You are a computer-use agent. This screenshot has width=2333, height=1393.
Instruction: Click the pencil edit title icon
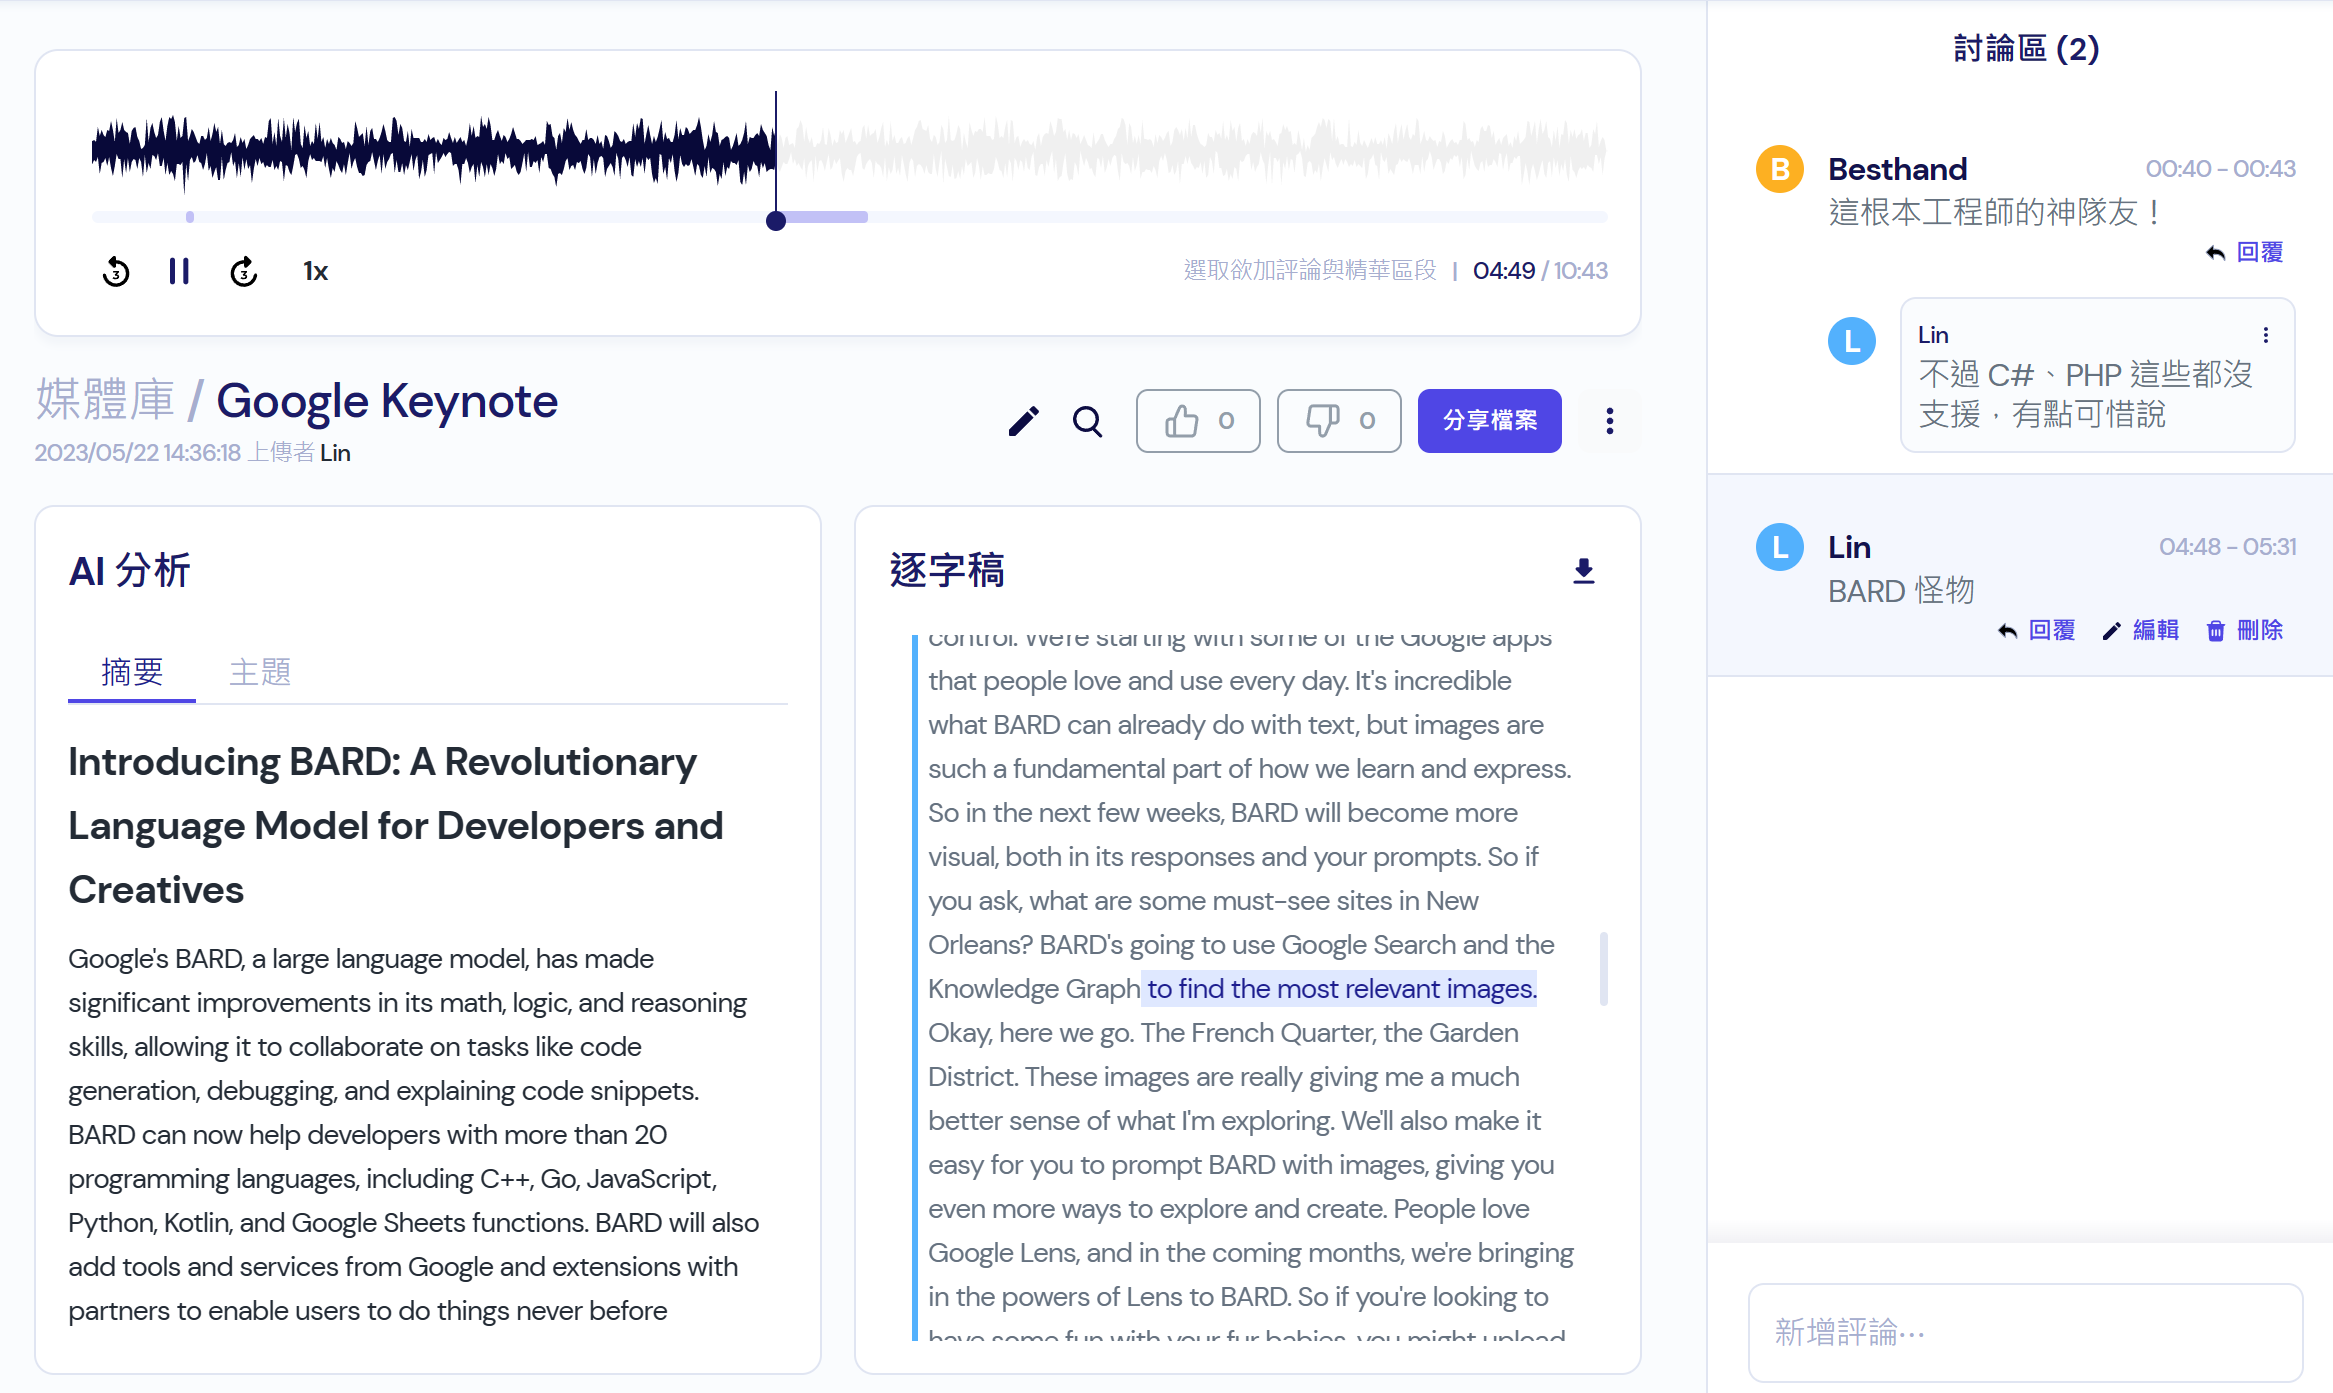click(x=1023, y=421)
